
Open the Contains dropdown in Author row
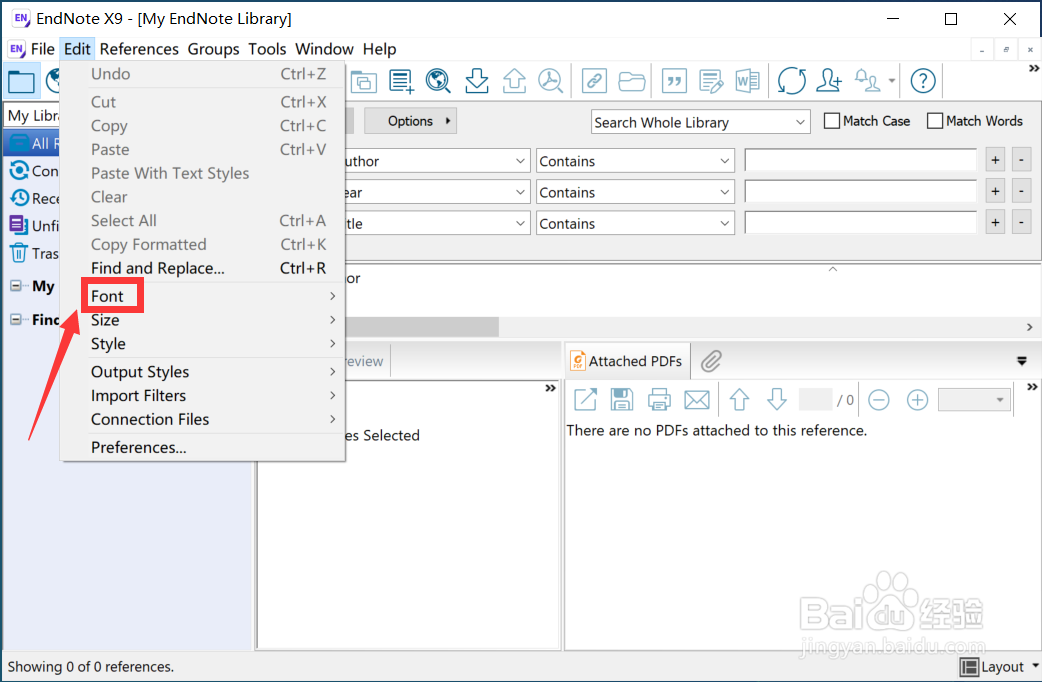[635, 161]
